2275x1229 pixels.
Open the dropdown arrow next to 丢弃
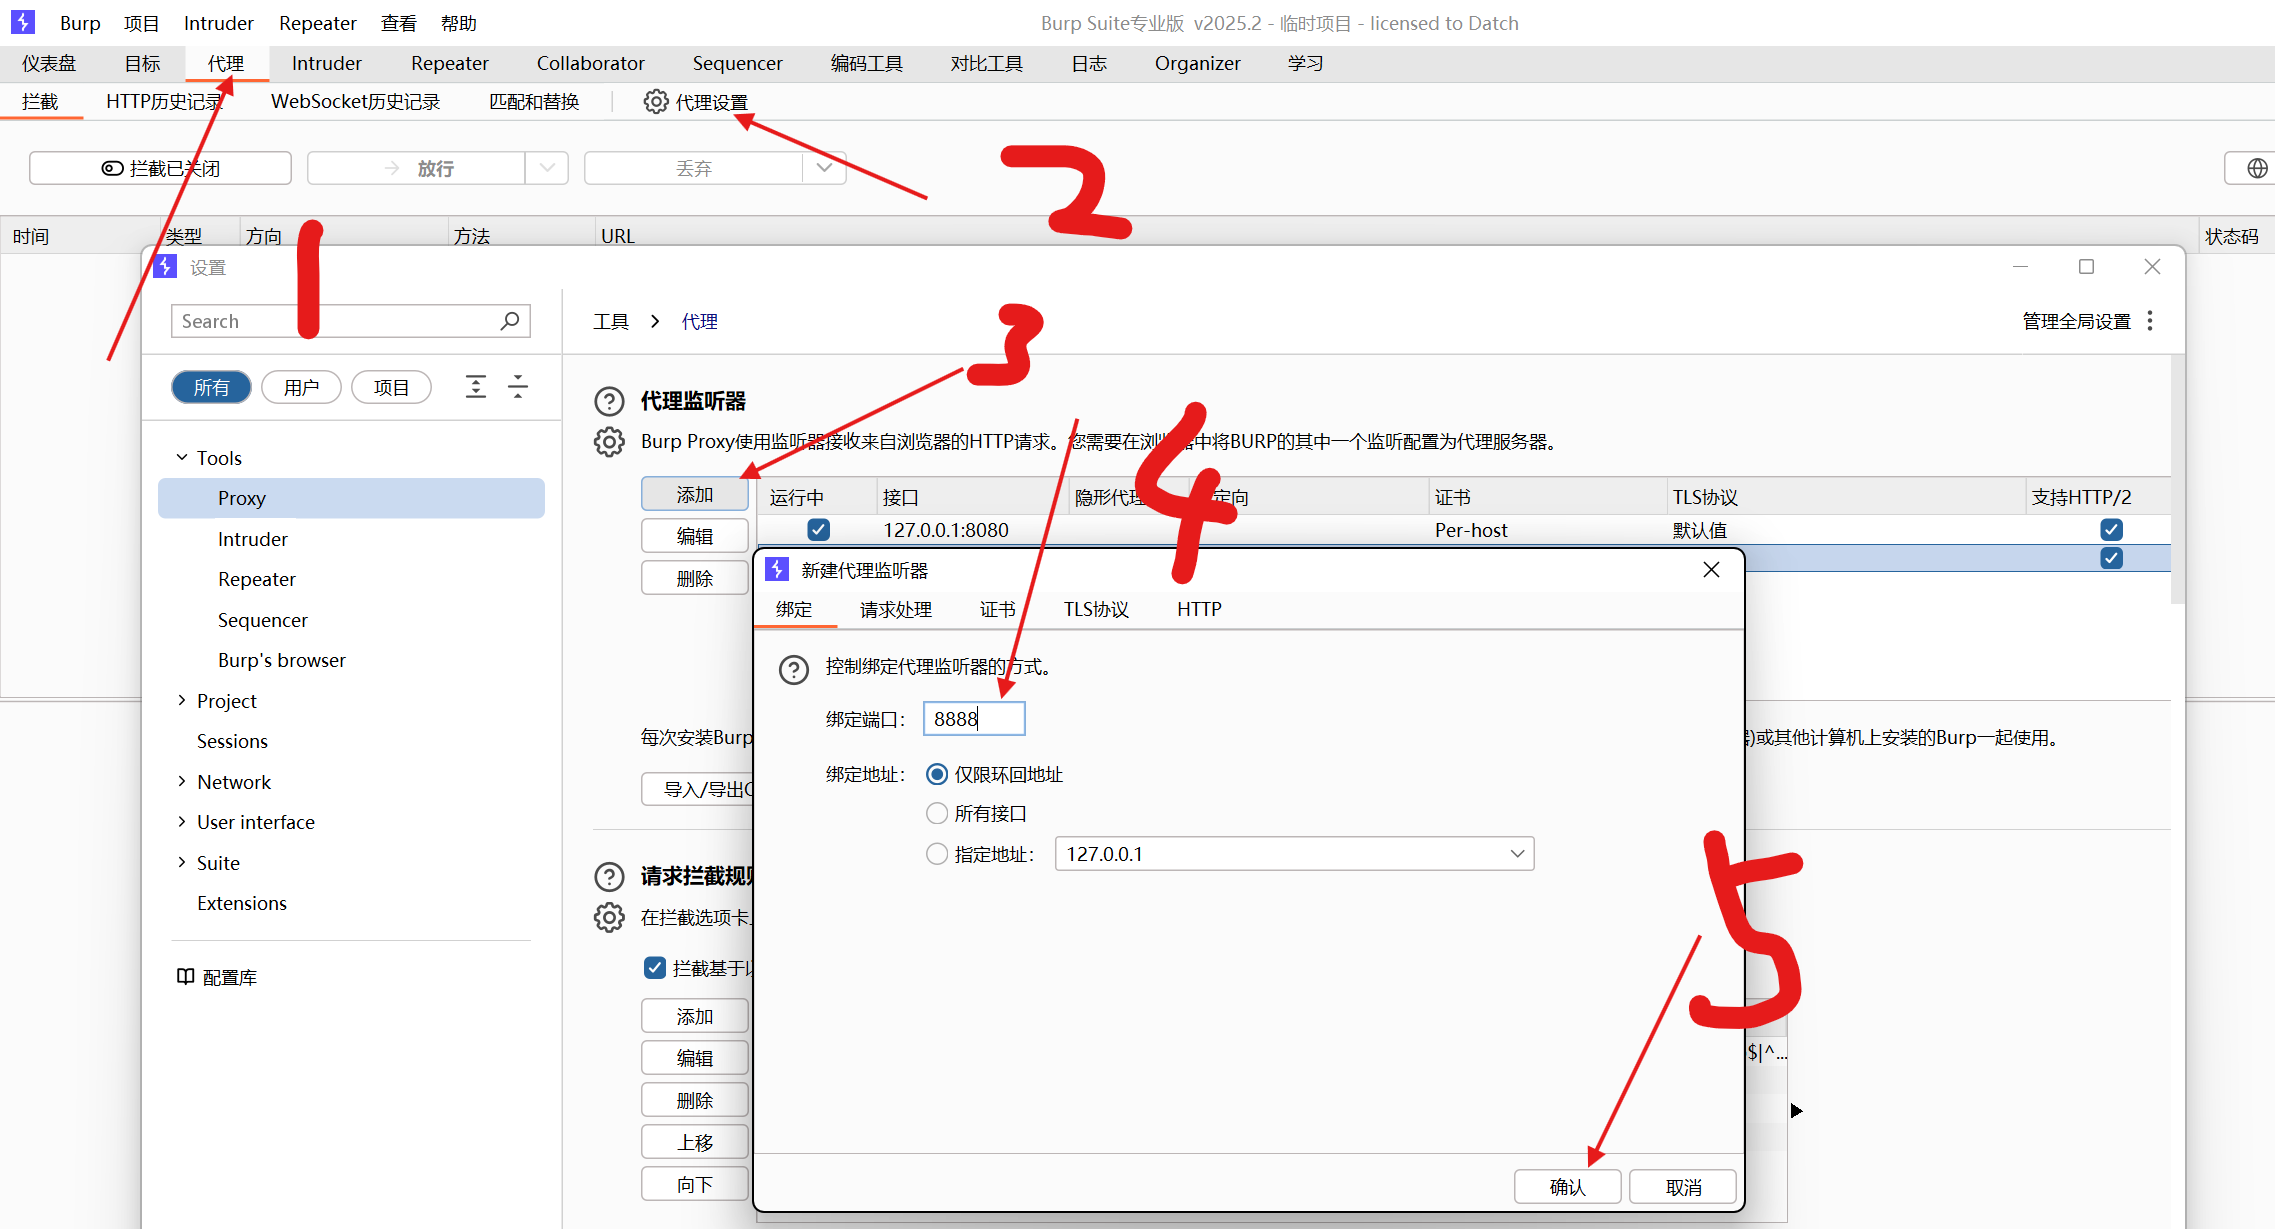point(824,168)
